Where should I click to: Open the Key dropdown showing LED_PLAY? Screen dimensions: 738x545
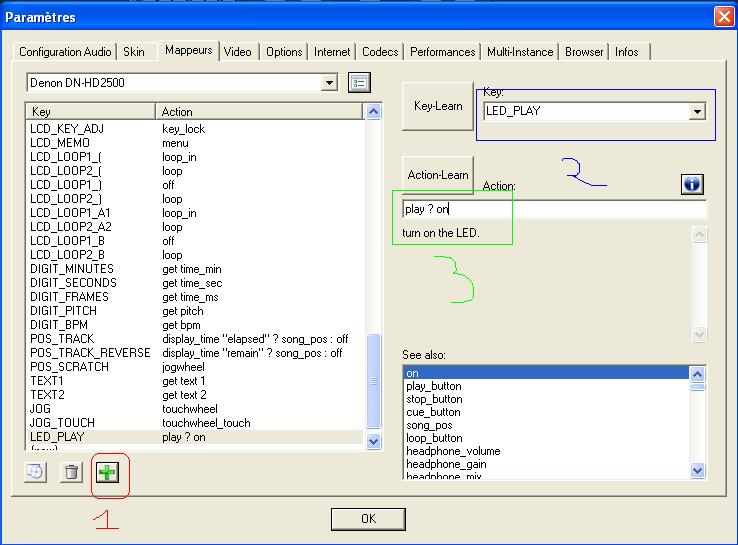(x=697, y=111)
